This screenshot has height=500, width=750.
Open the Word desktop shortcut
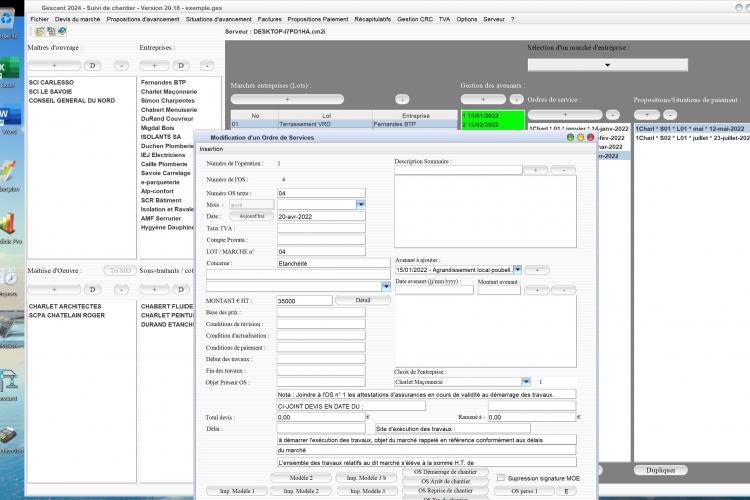[x=8, y=118]
